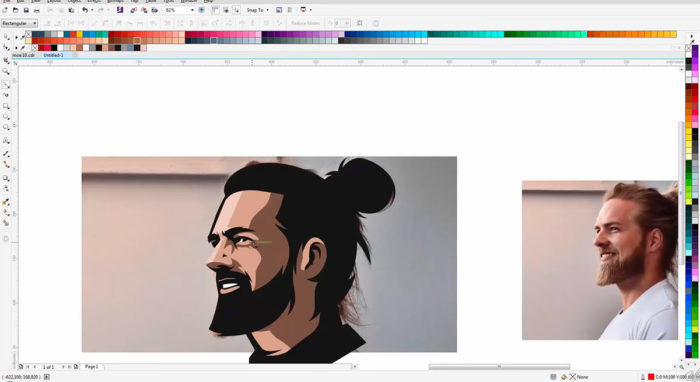Open the application launcher dropdown arrow

(311, 10)
